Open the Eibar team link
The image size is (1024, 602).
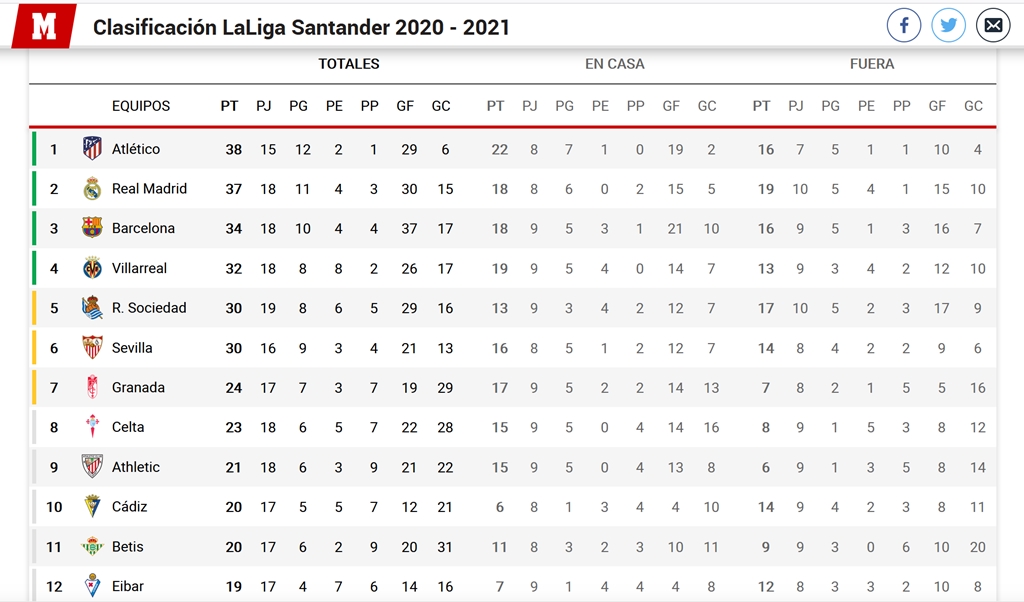pyautogui.click(x=128, y=587)
